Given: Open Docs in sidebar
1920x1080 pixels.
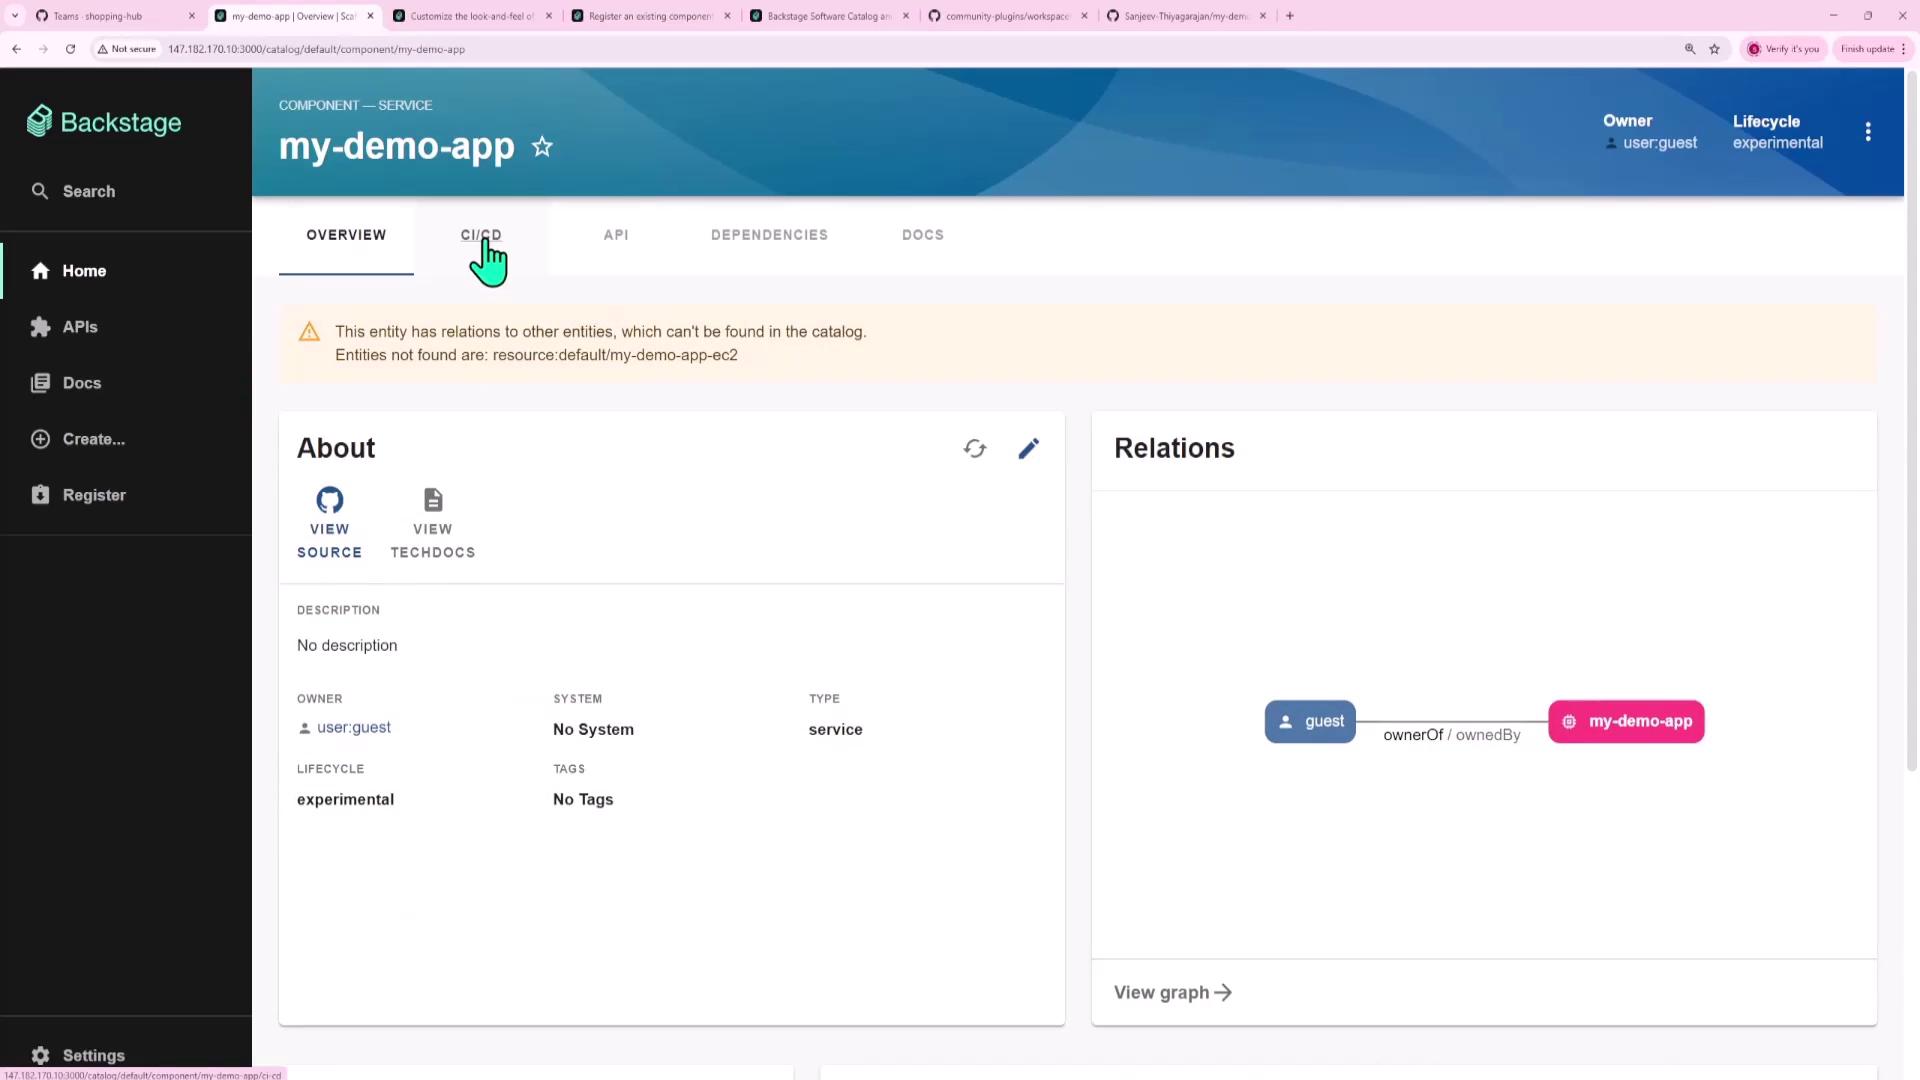Looking at the screenshot, I should pos(81,383).
